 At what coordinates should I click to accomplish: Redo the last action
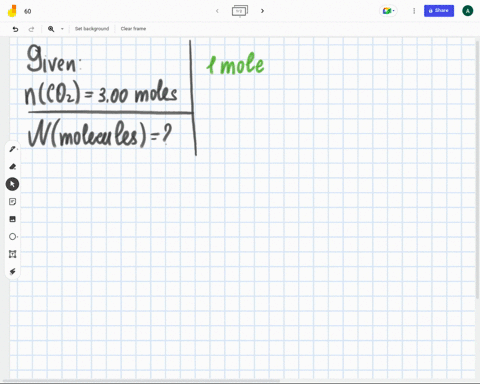[31, 29]
